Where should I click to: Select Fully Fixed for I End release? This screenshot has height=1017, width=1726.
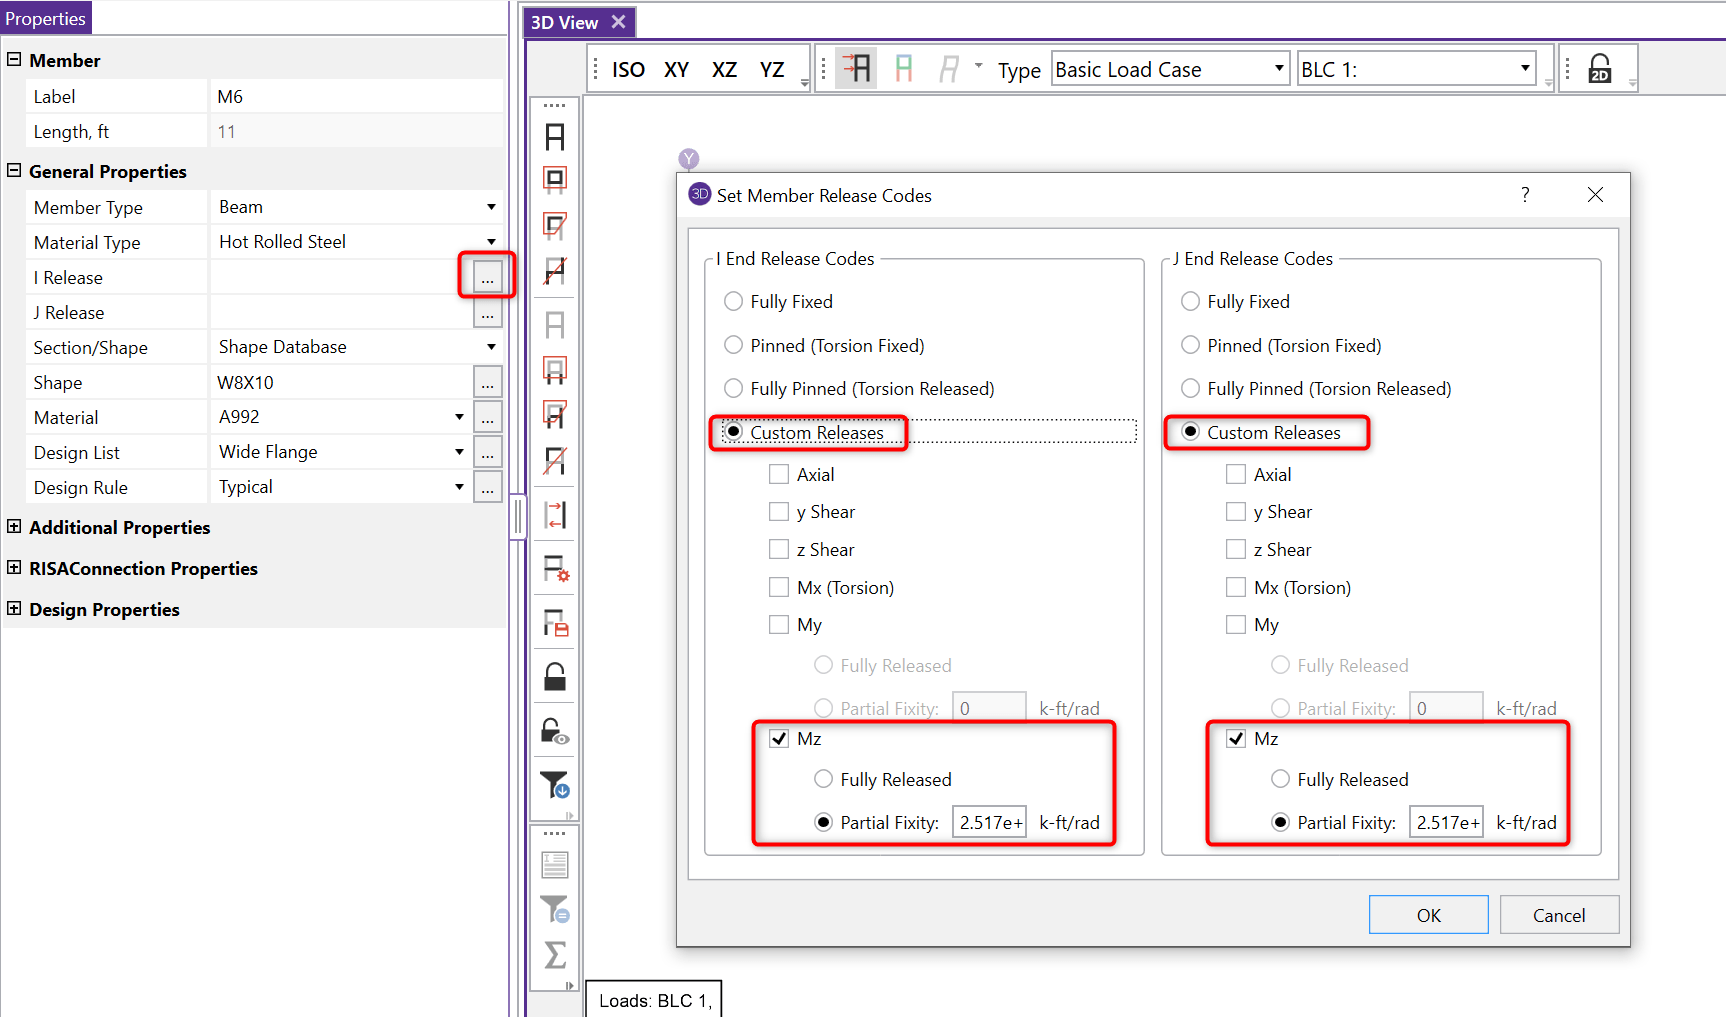coord(734,301)
